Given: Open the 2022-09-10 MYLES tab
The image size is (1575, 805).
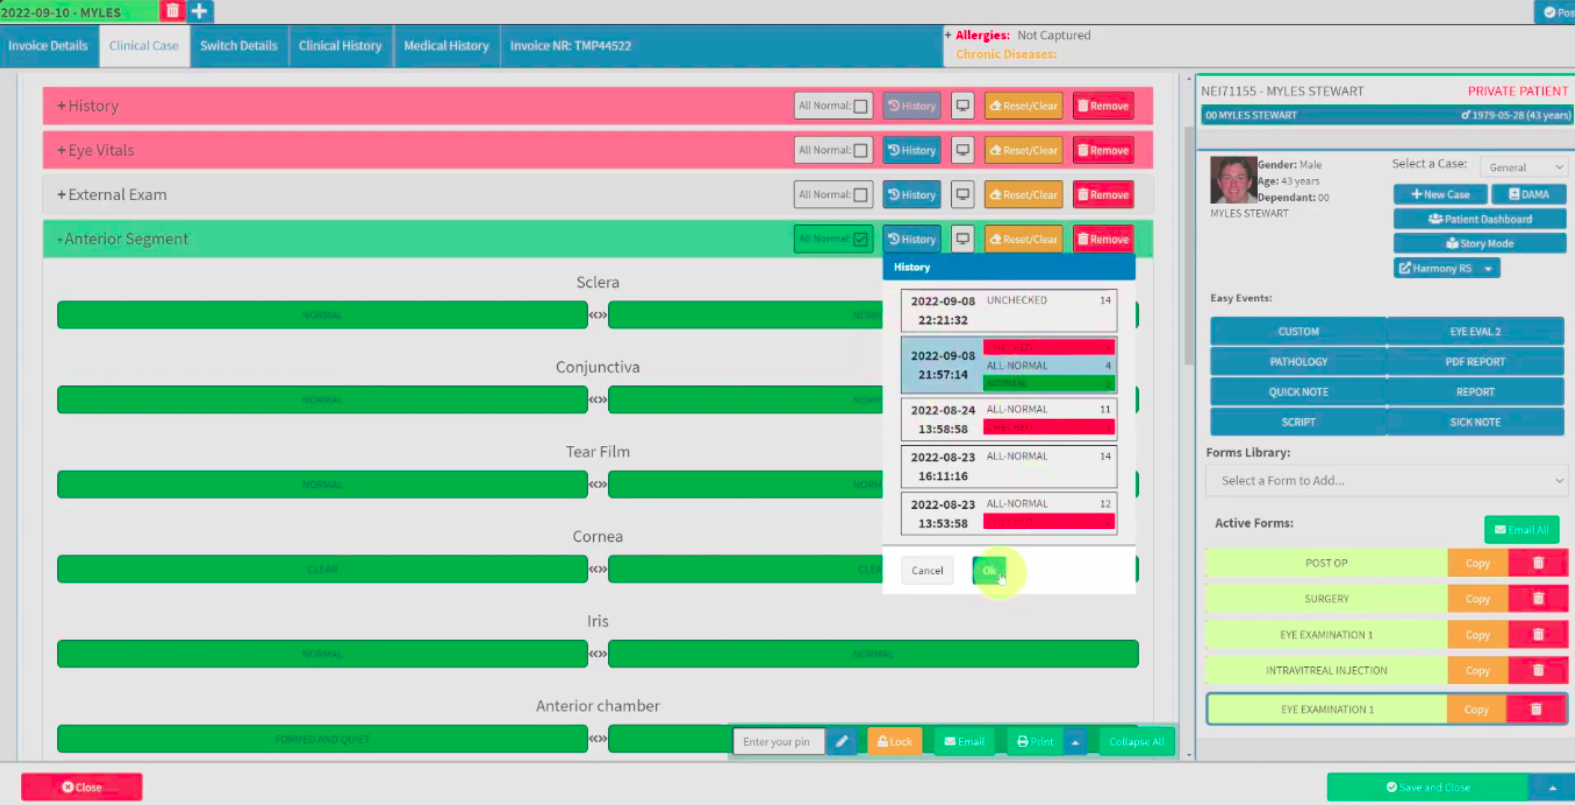Looking at the screenshot, I should point(78,11).
